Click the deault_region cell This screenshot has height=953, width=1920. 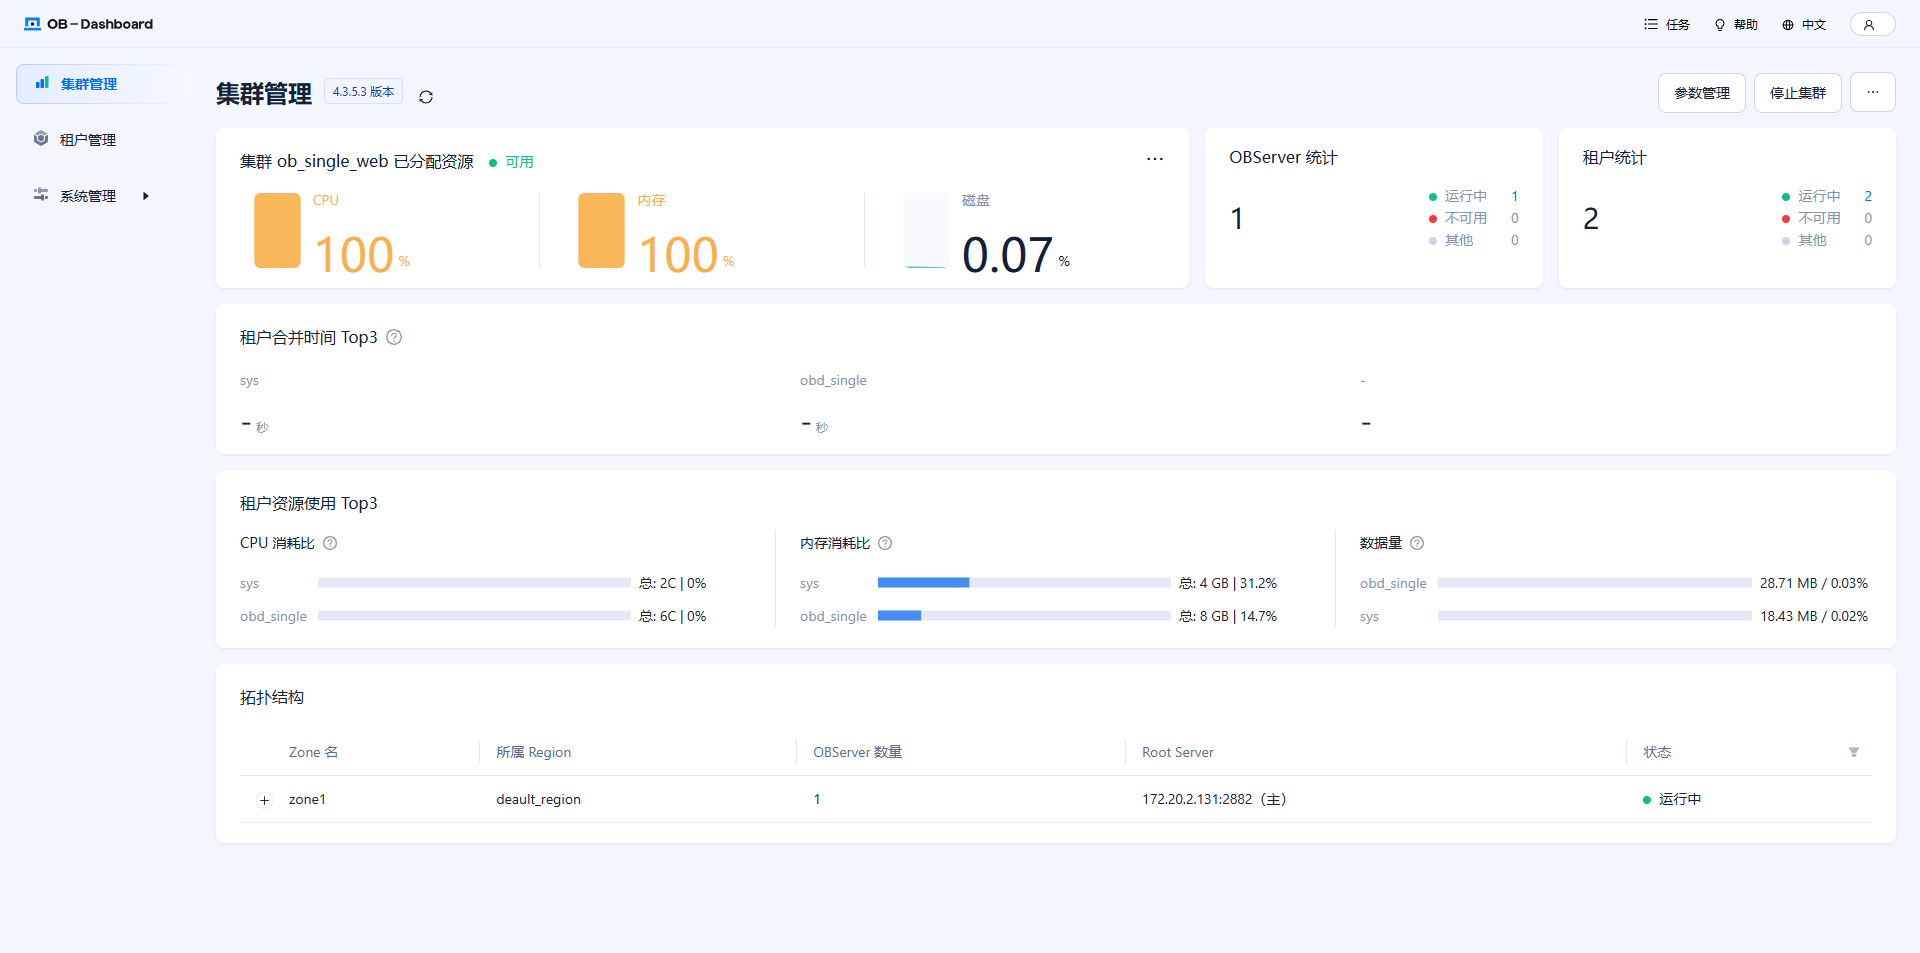(538, 799)
